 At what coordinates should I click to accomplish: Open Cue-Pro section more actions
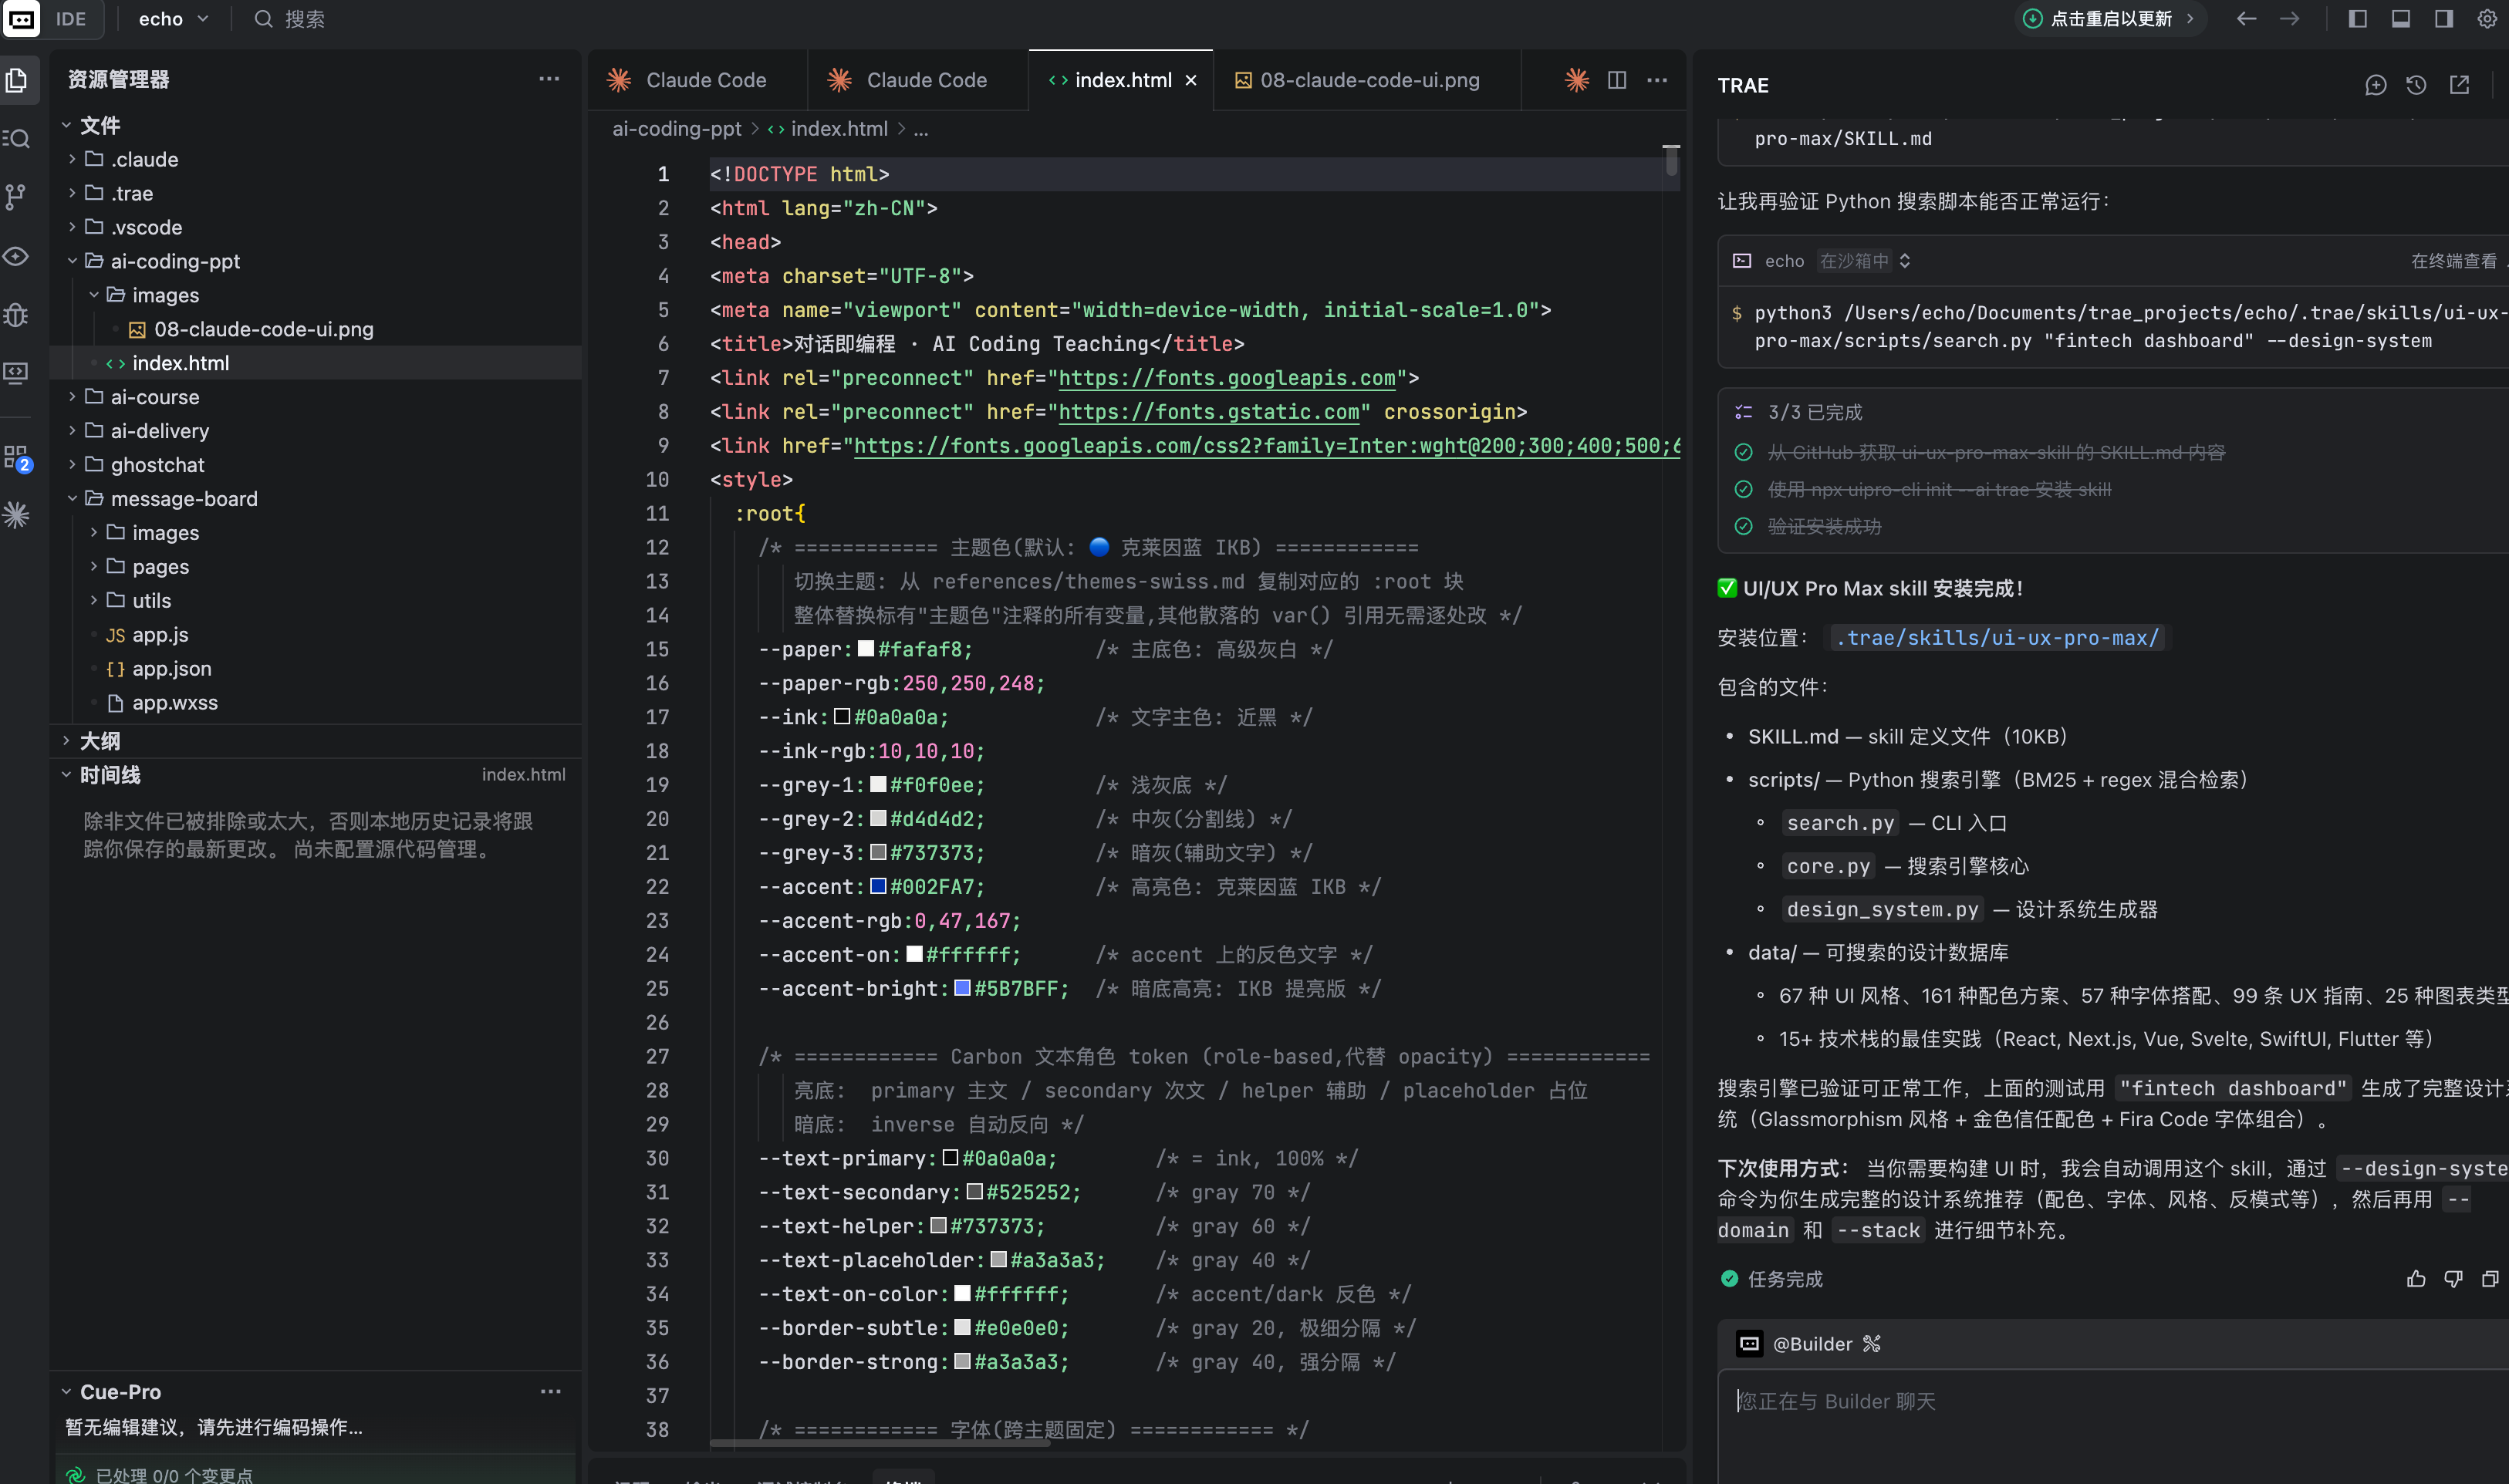coord(551,1392)
